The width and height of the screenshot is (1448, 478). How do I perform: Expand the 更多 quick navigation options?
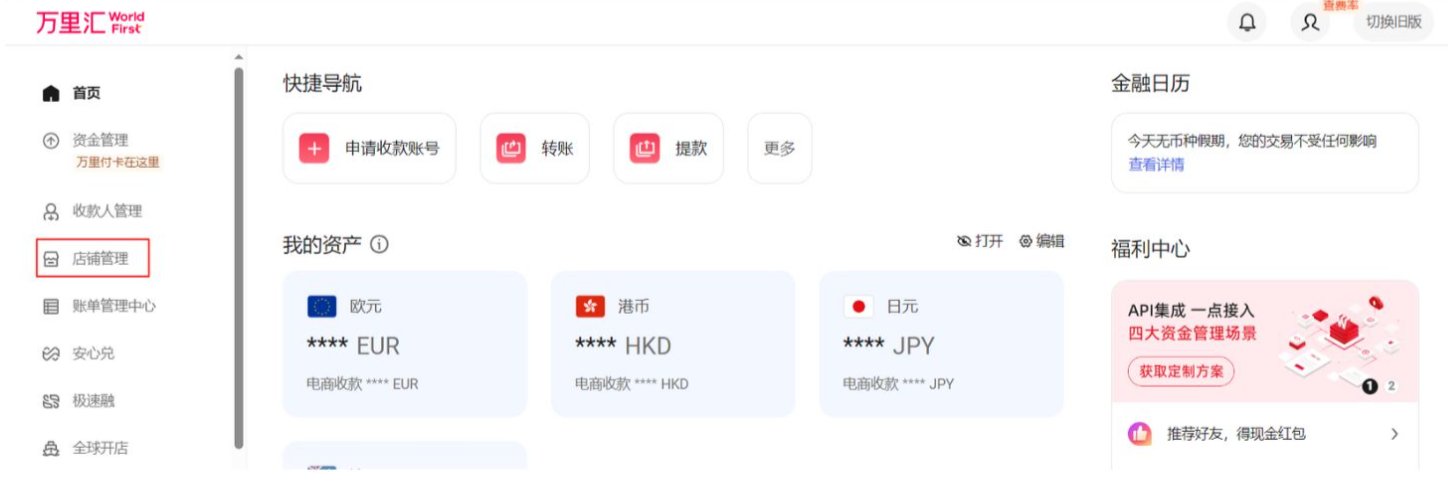[779, 148]
